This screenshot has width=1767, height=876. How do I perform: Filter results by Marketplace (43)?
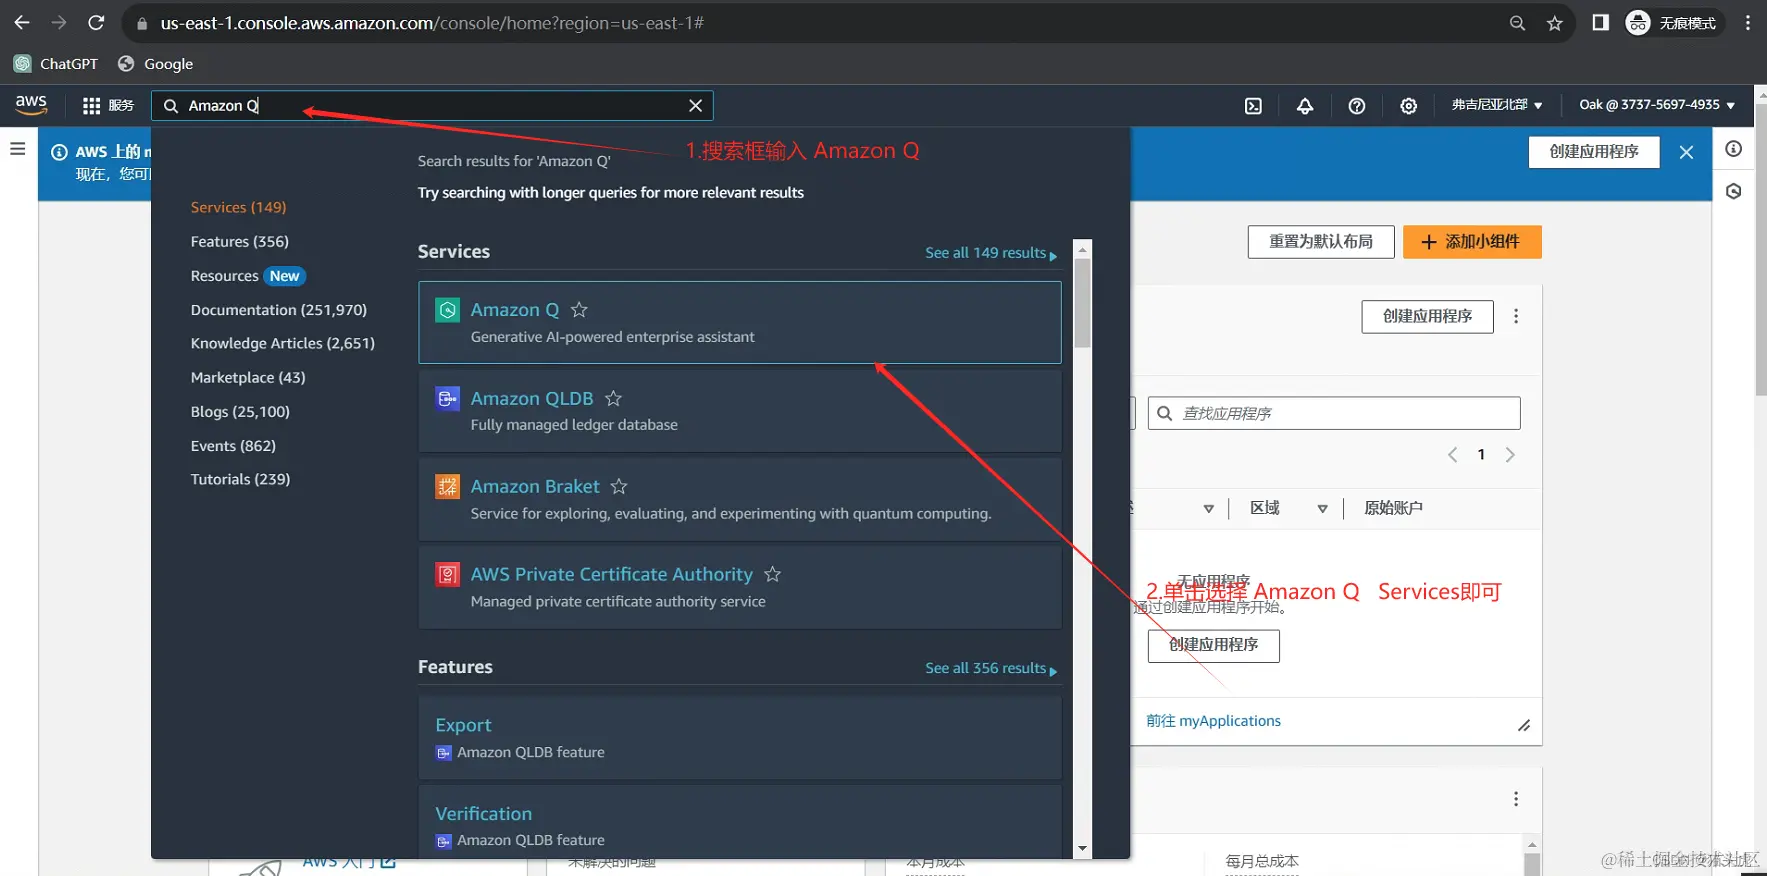pyautogui.click(x=248, y=377)
